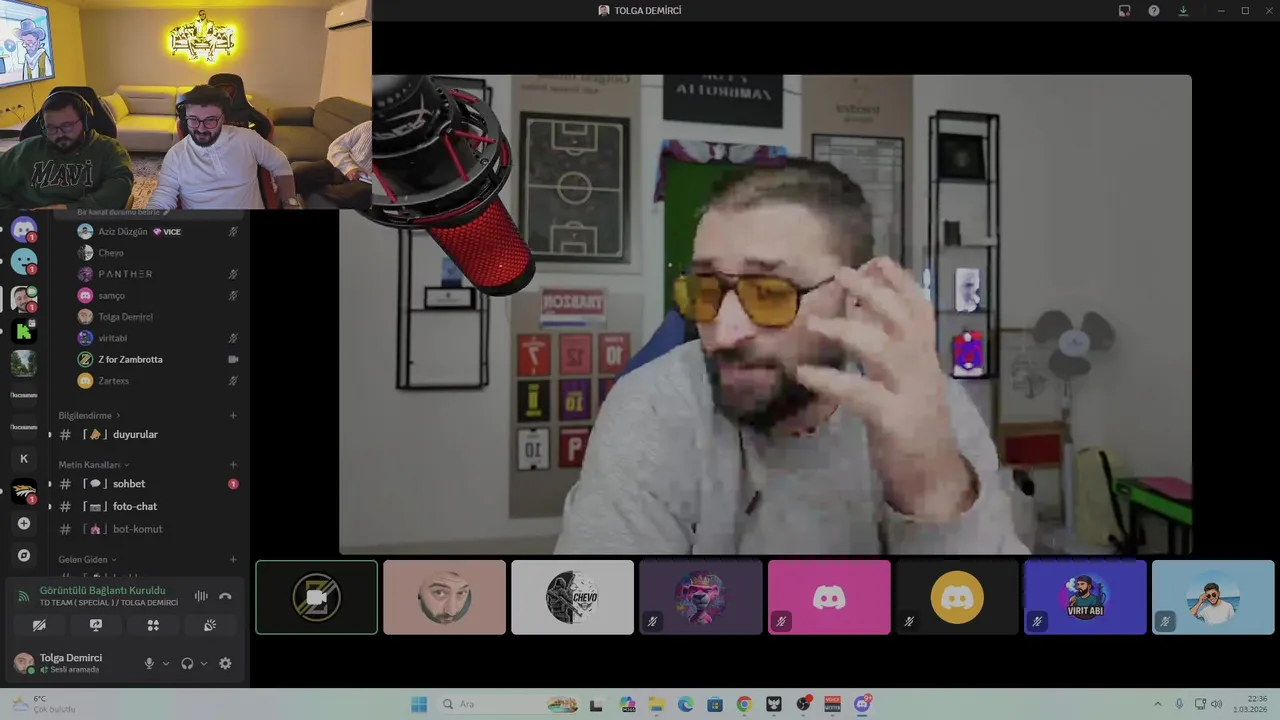Select Z for Zambrotta in voice list
Viewport: 1280px width, 720px height.
[x=158, y=359]
